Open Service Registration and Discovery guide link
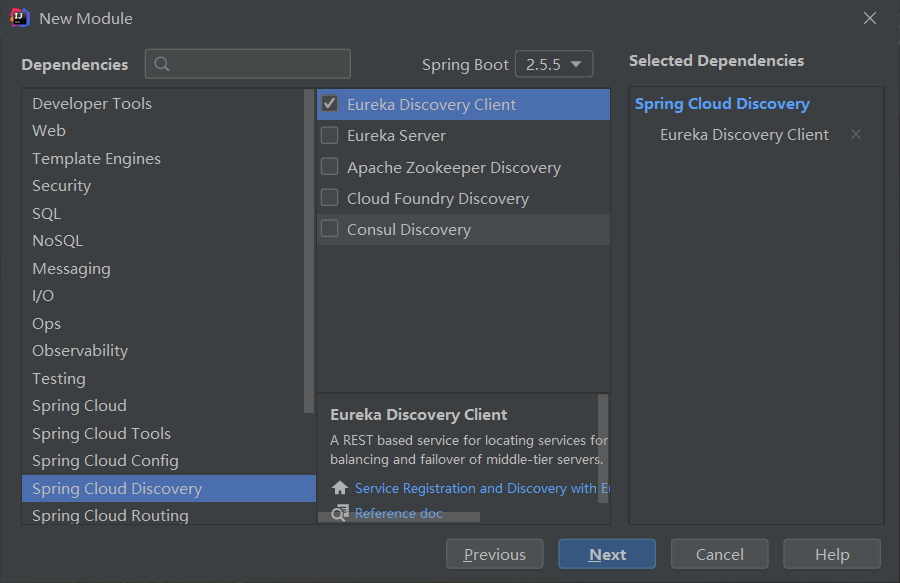The image size is (900, 583). point(482,488)
